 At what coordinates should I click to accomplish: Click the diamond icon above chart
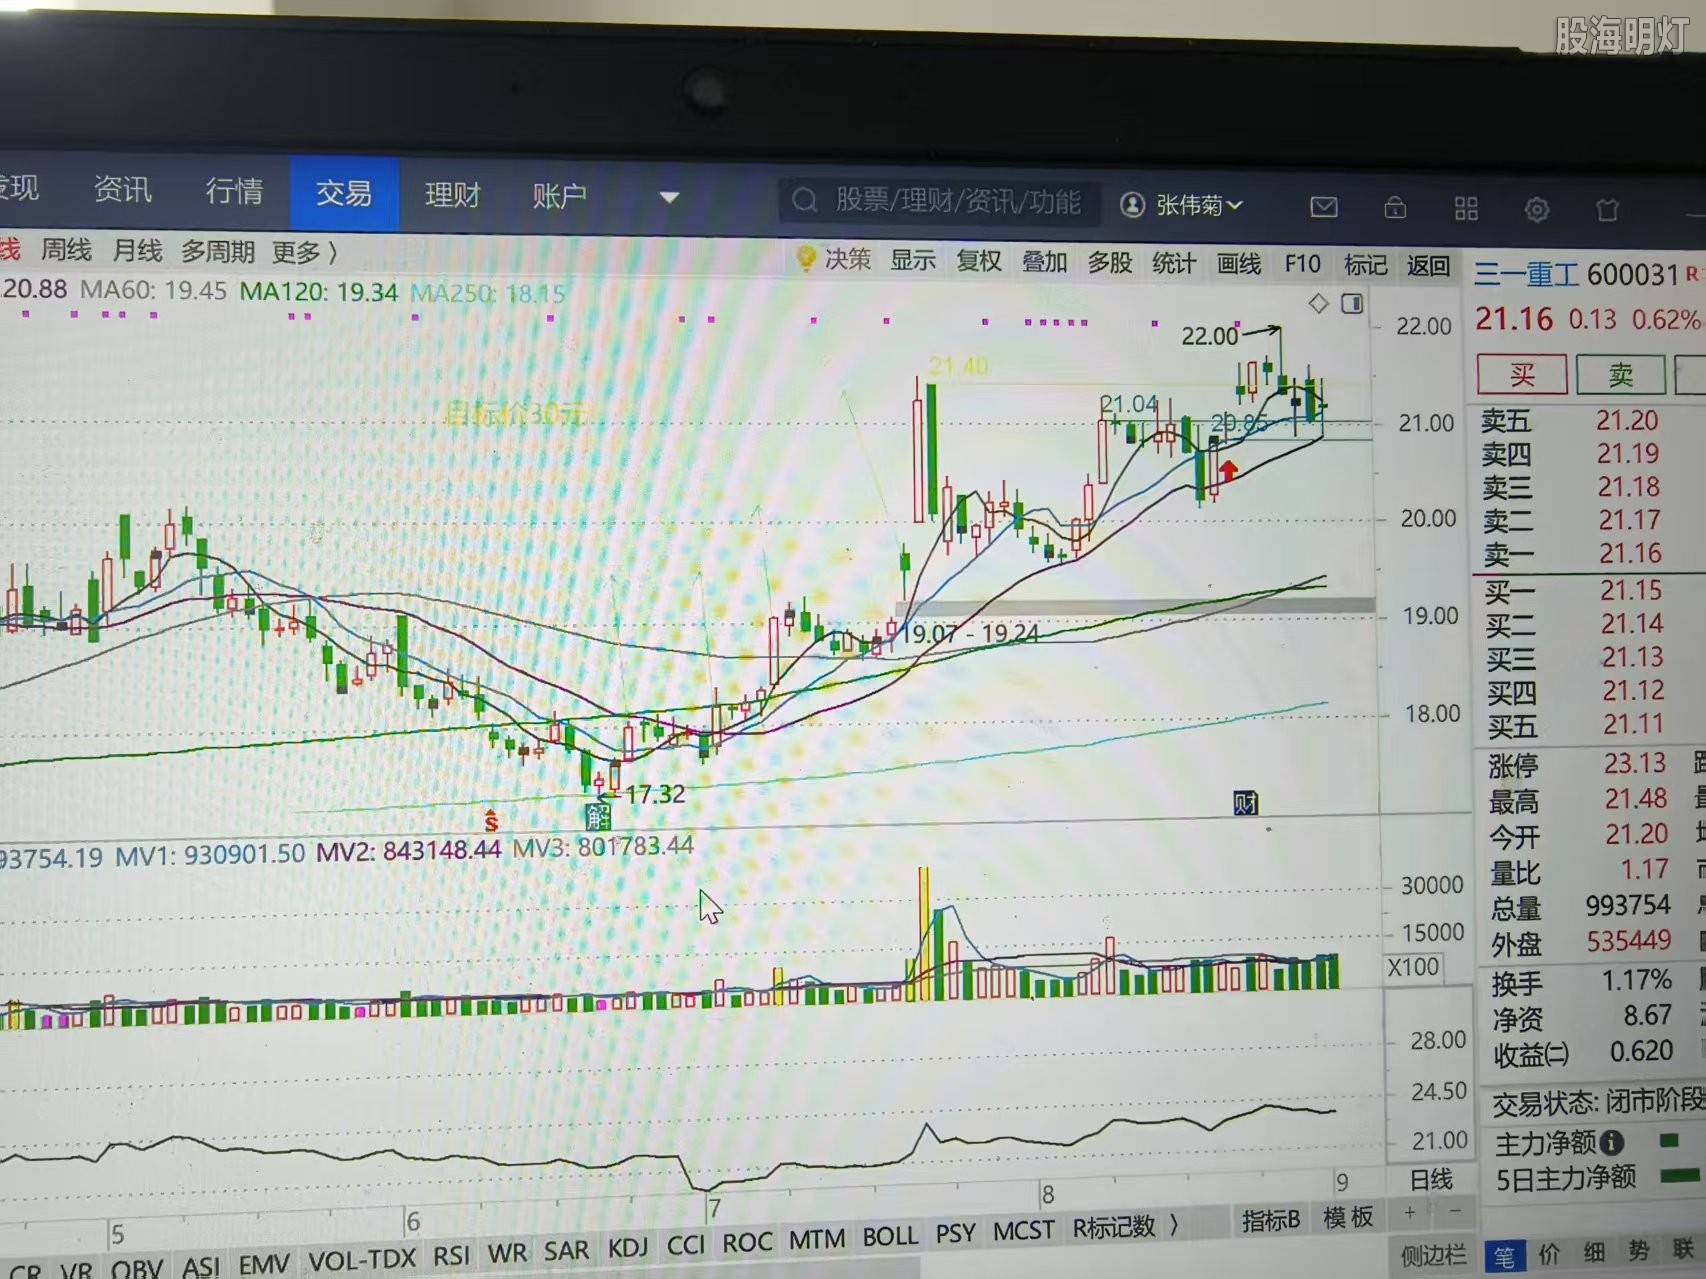1318,304
